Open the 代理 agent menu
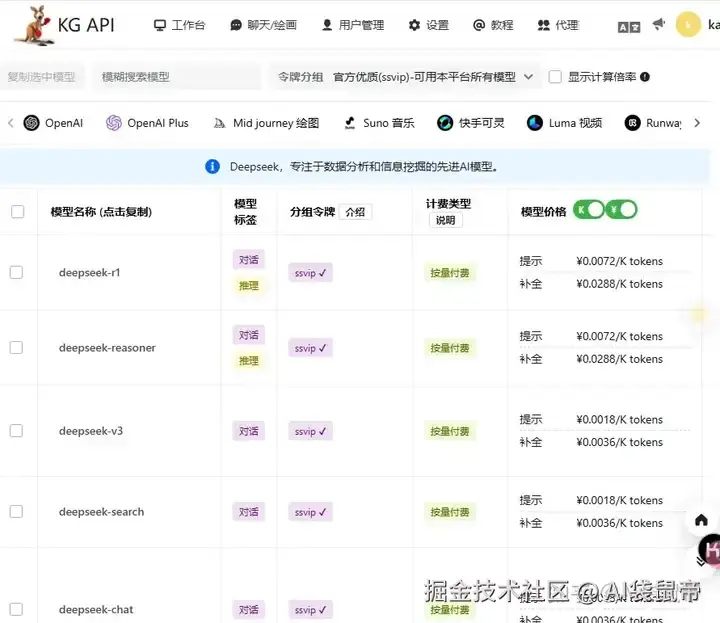720x623 pixels. point(558,25)
